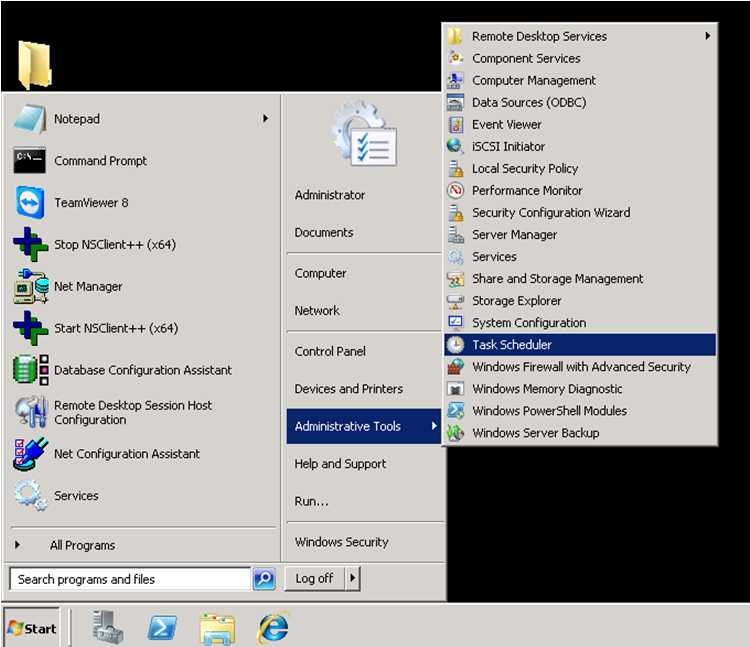Open Share and Storage Management

pos(580,279)
